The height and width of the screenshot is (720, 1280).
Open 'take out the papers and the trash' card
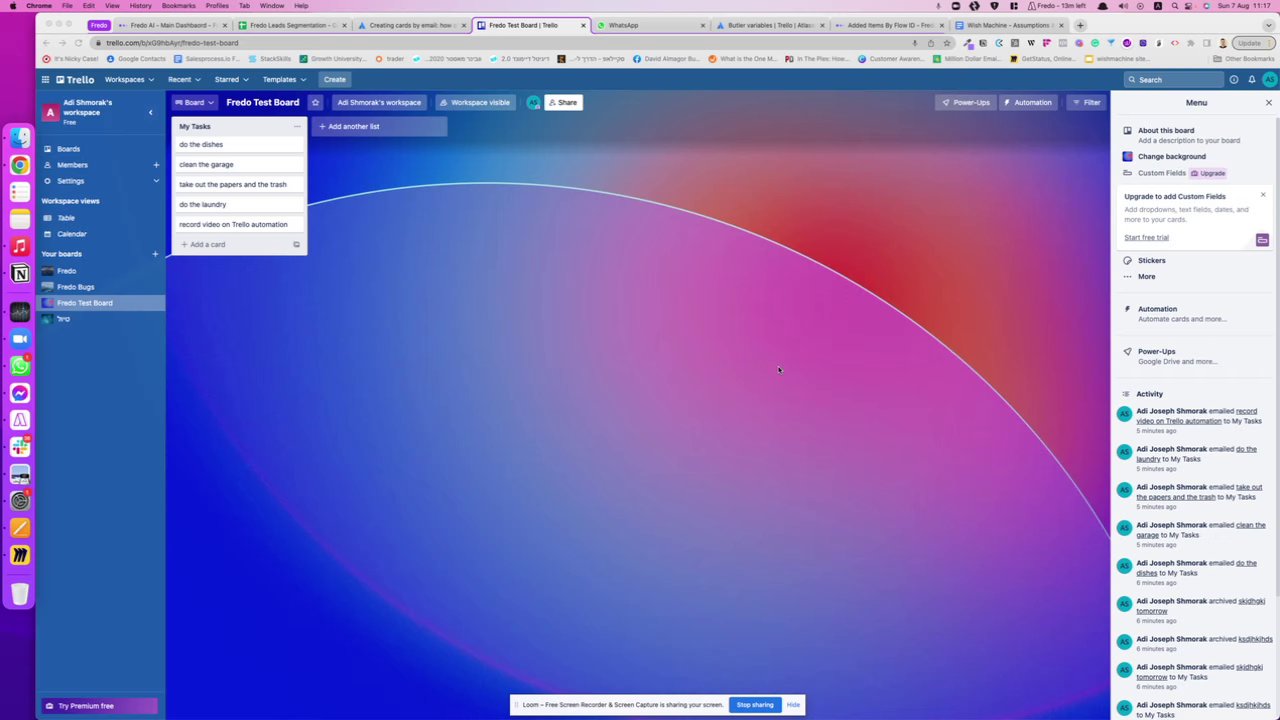[x=239, y=184]
